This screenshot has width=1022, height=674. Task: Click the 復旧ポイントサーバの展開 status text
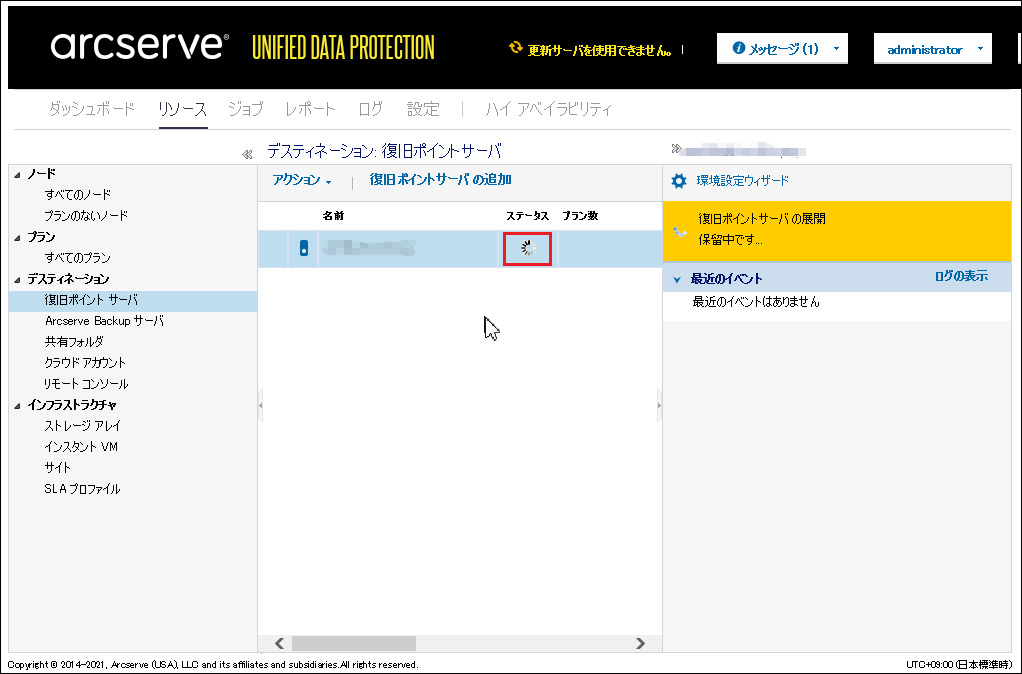click(762, 219)
